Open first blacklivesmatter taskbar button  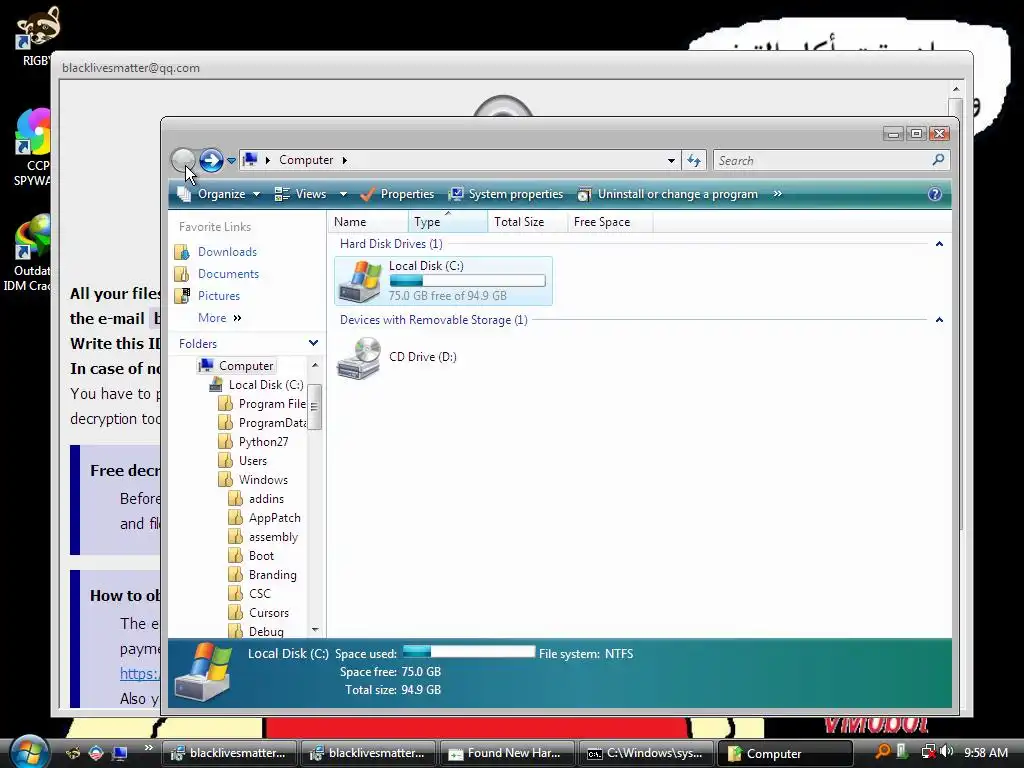coord(229,753)
